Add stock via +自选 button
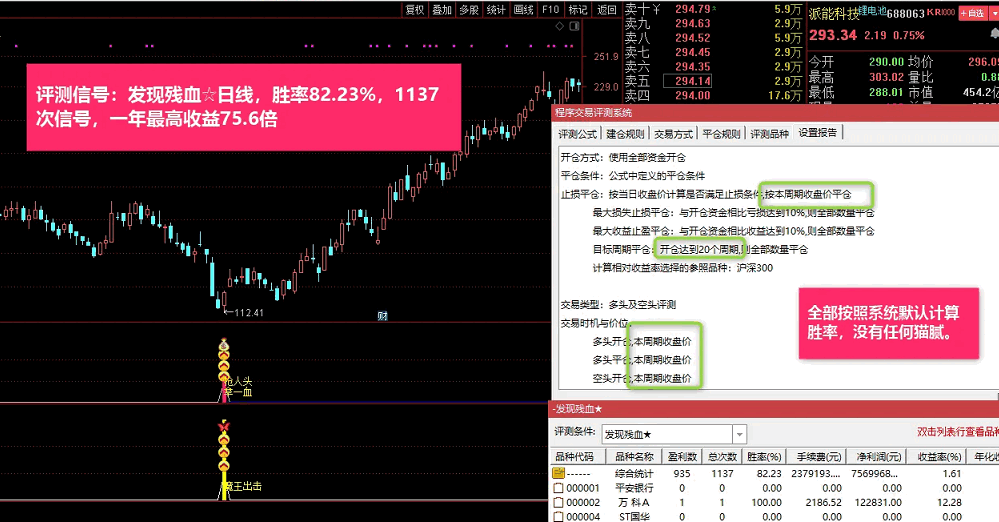This screenshot has height=522, width=999. [972, 13]
